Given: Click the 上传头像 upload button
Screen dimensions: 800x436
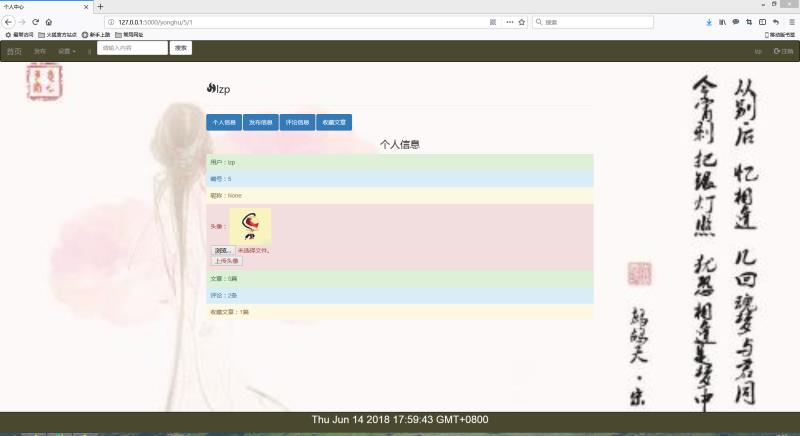Looking at the screenshot, I should (227, 261).
